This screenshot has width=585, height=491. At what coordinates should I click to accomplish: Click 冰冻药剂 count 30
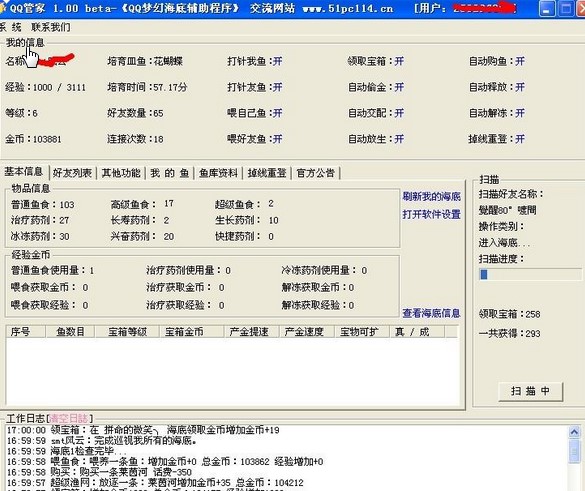pyautogui.click(x=64, y=237)
